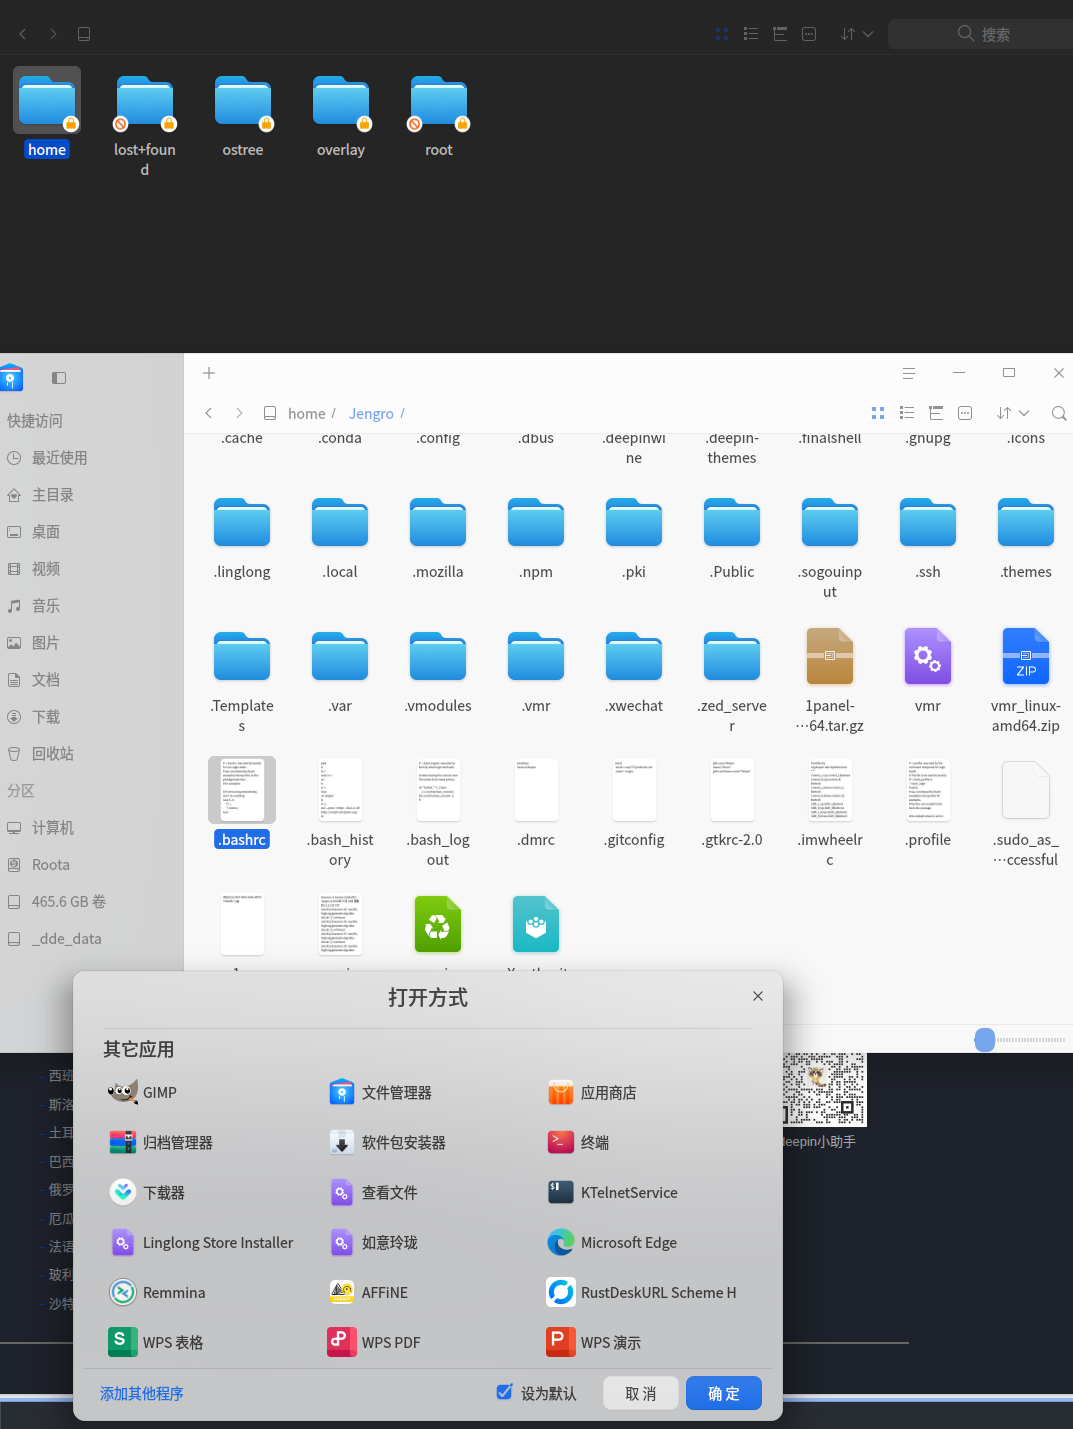Choose GIMP in the open-with dialog
The width and height of the screenshot is (1073, 1429).
coord(142,1092)
